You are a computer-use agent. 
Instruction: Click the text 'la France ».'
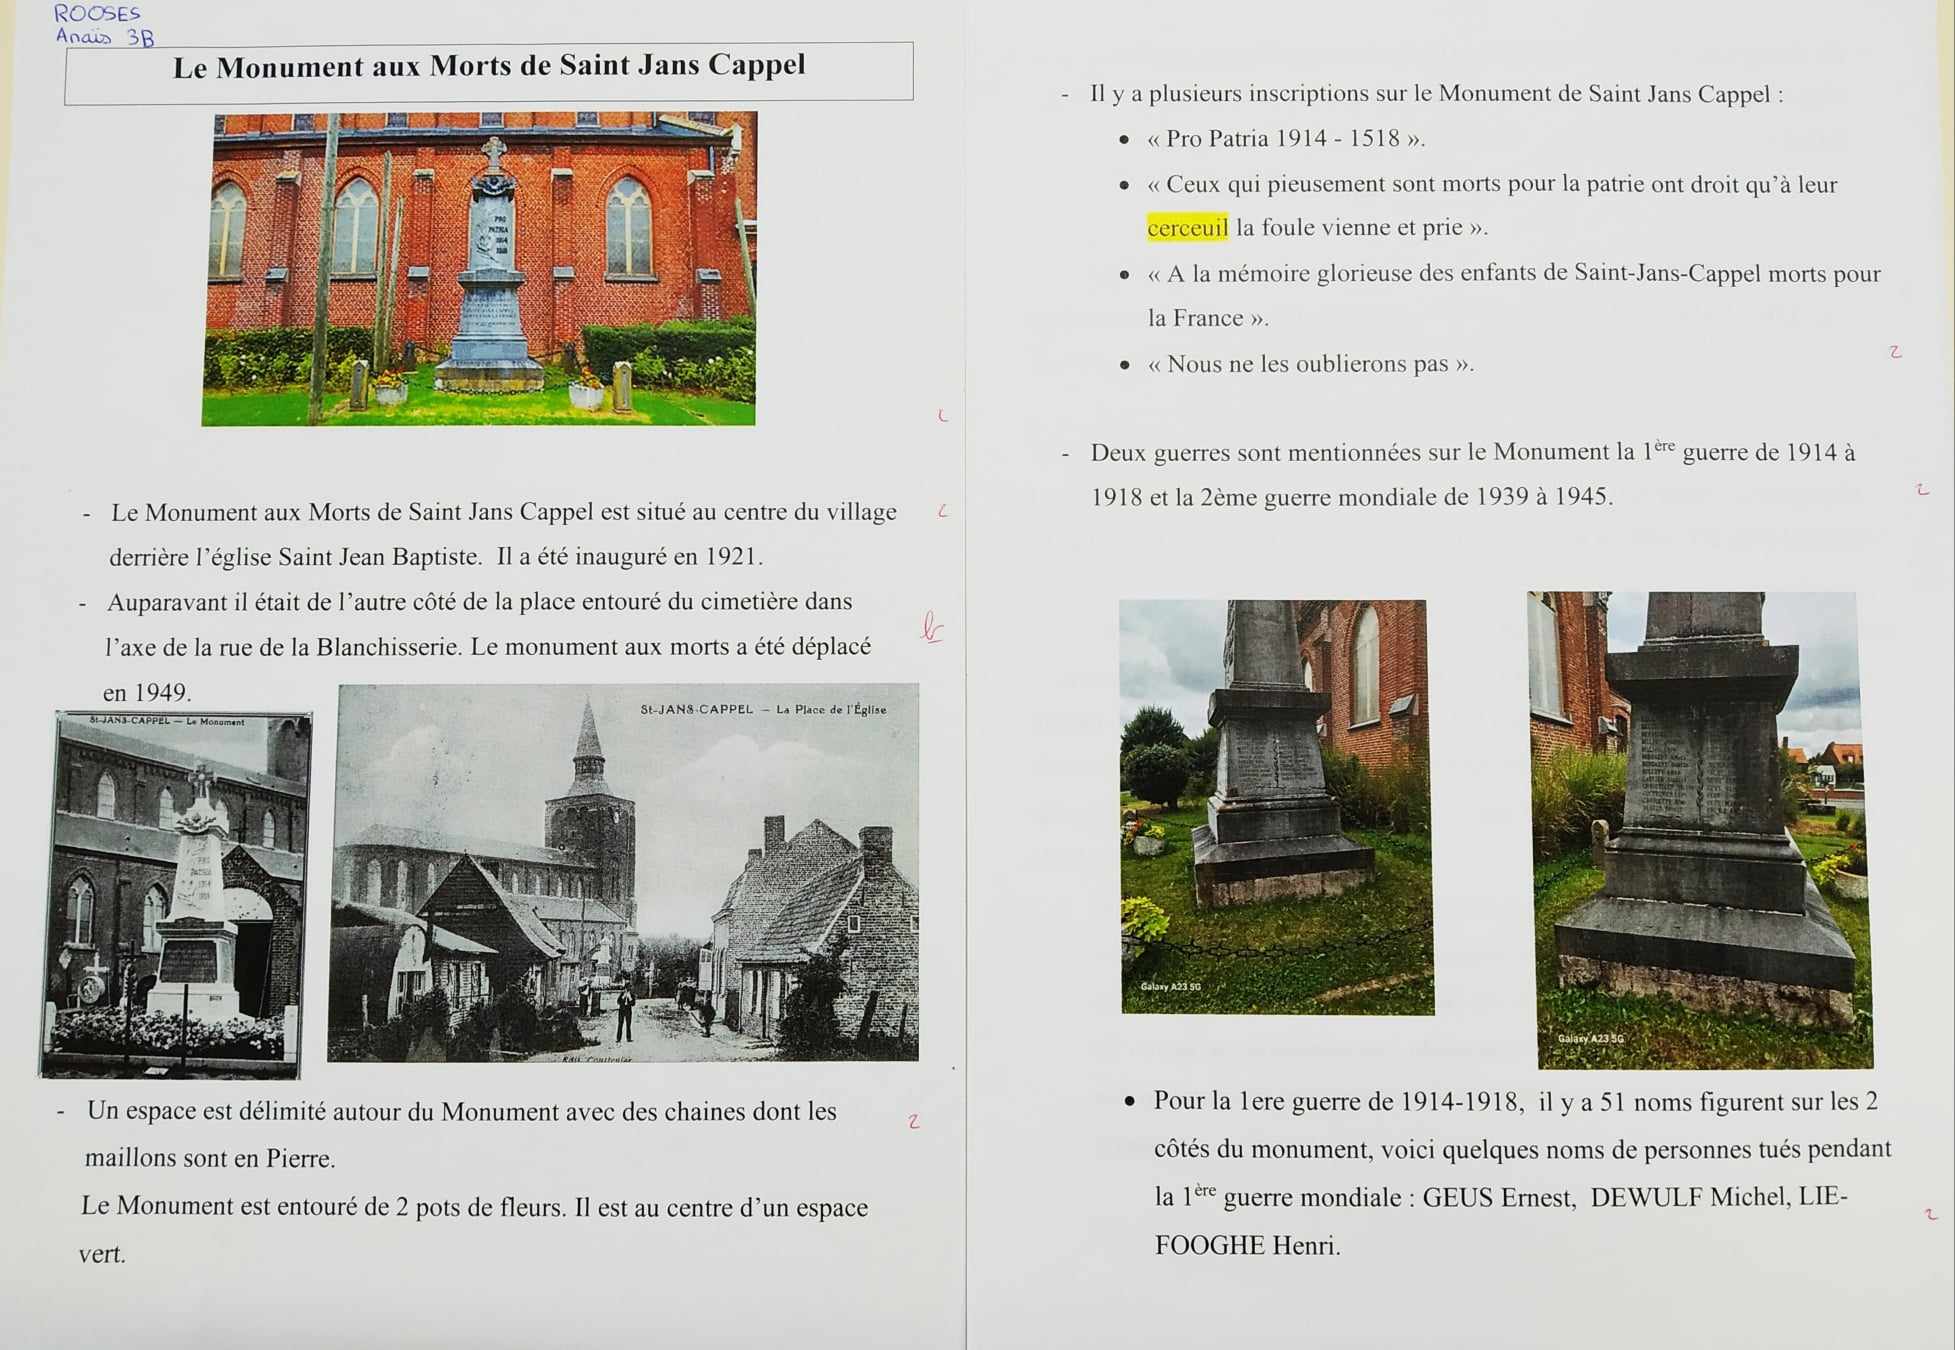pyautogui.click(x=1208, y=318)
